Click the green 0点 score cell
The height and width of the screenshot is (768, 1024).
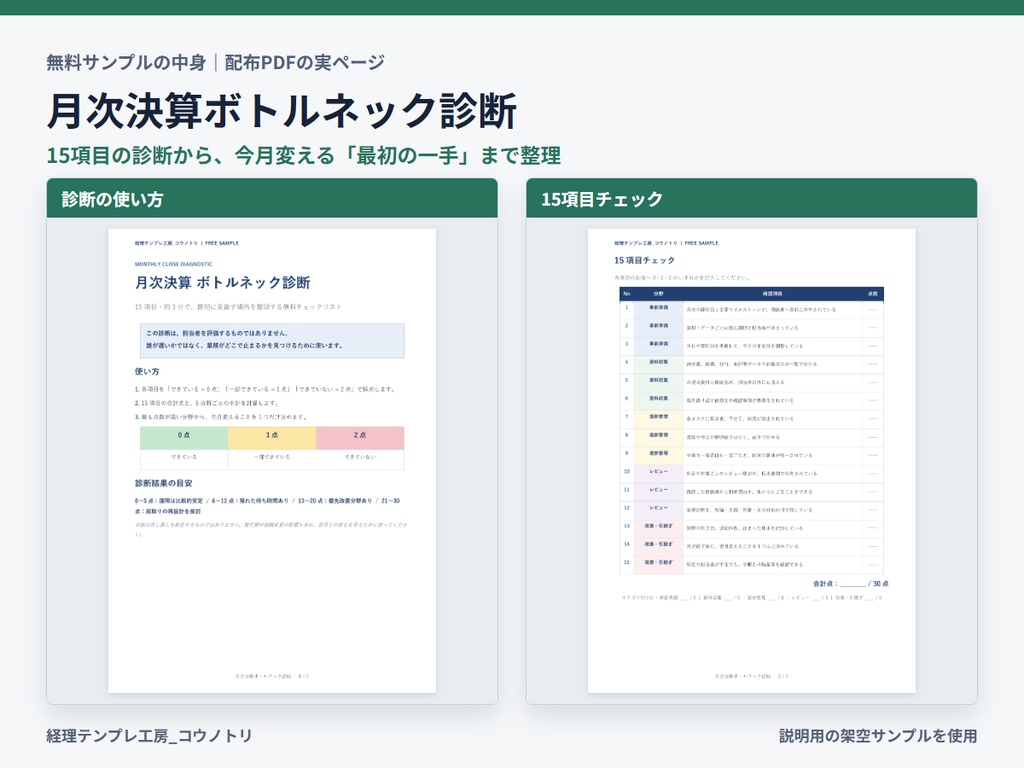coord(184,438)
